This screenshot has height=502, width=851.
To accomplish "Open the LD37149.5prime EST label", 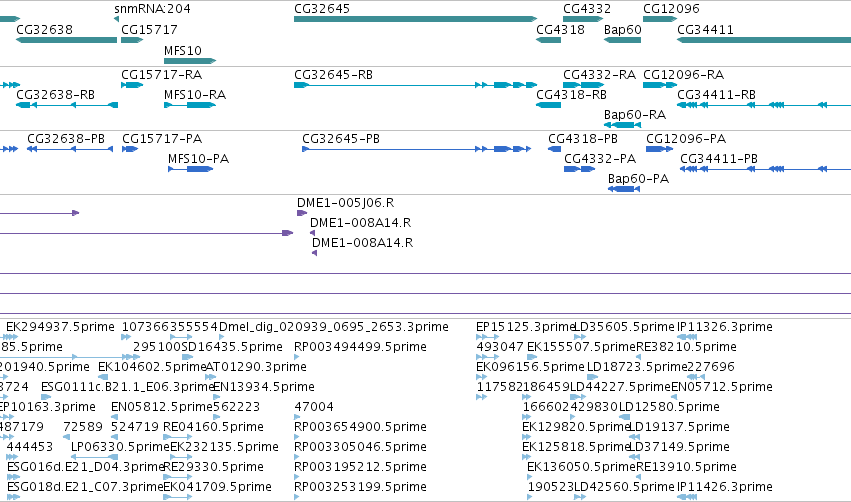I will pyautogui.click(x=679, y=447).
